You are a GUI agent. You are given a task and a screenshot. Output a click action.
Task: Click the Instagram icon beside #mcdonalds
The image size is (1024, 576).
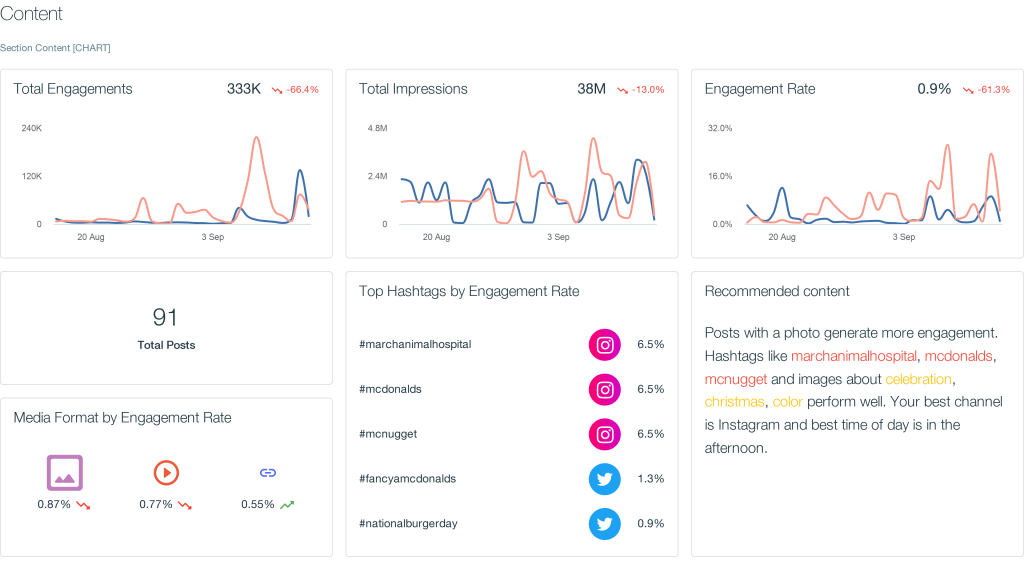point(604,389)
